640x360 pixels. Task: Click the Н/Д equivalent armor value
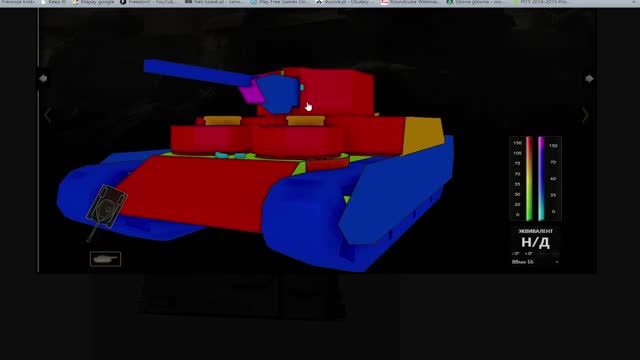coord(535,242)
